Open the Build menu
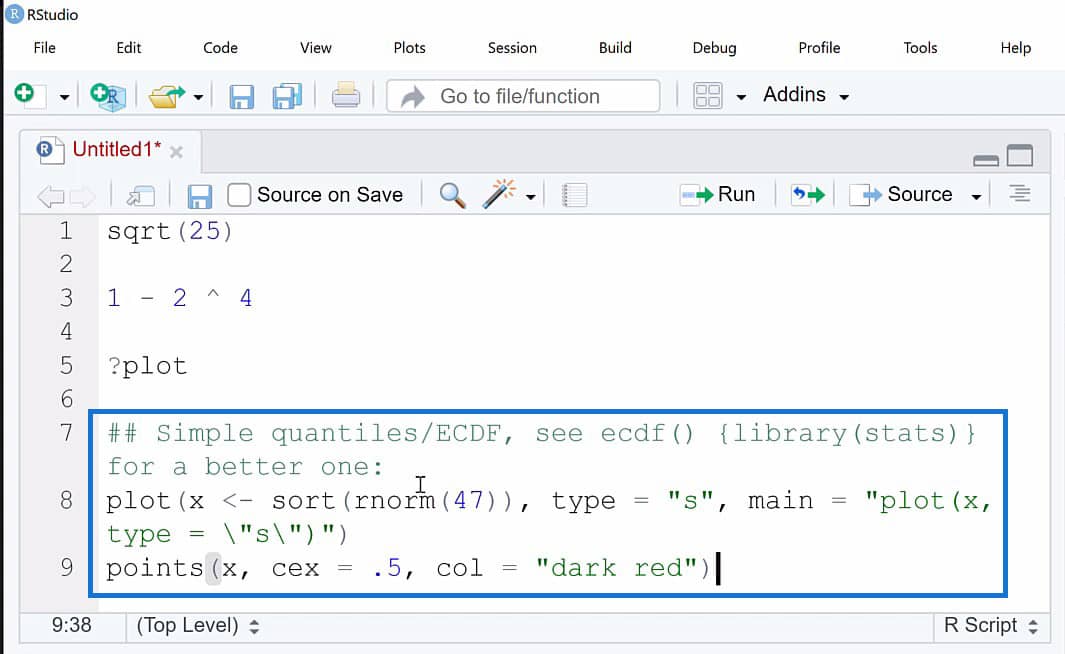1065x654 pixels. coord(615,48)
